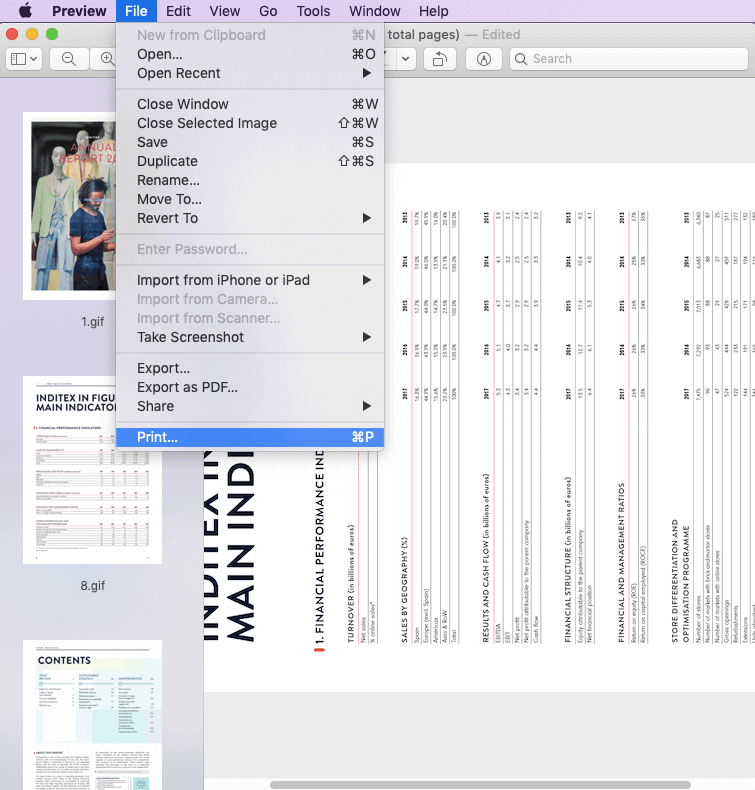The height and width of the screenshot is (790, 755).
Task: Click the horizontal scrollbar at bottom
Action: tap(500, 784)
